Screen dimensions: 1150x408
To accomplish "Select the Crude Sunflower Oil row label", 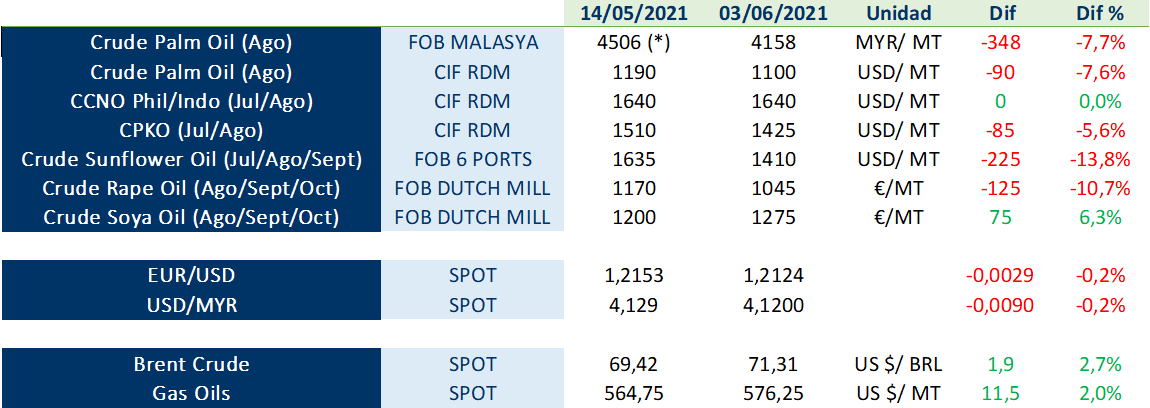I will click(191, 159).
